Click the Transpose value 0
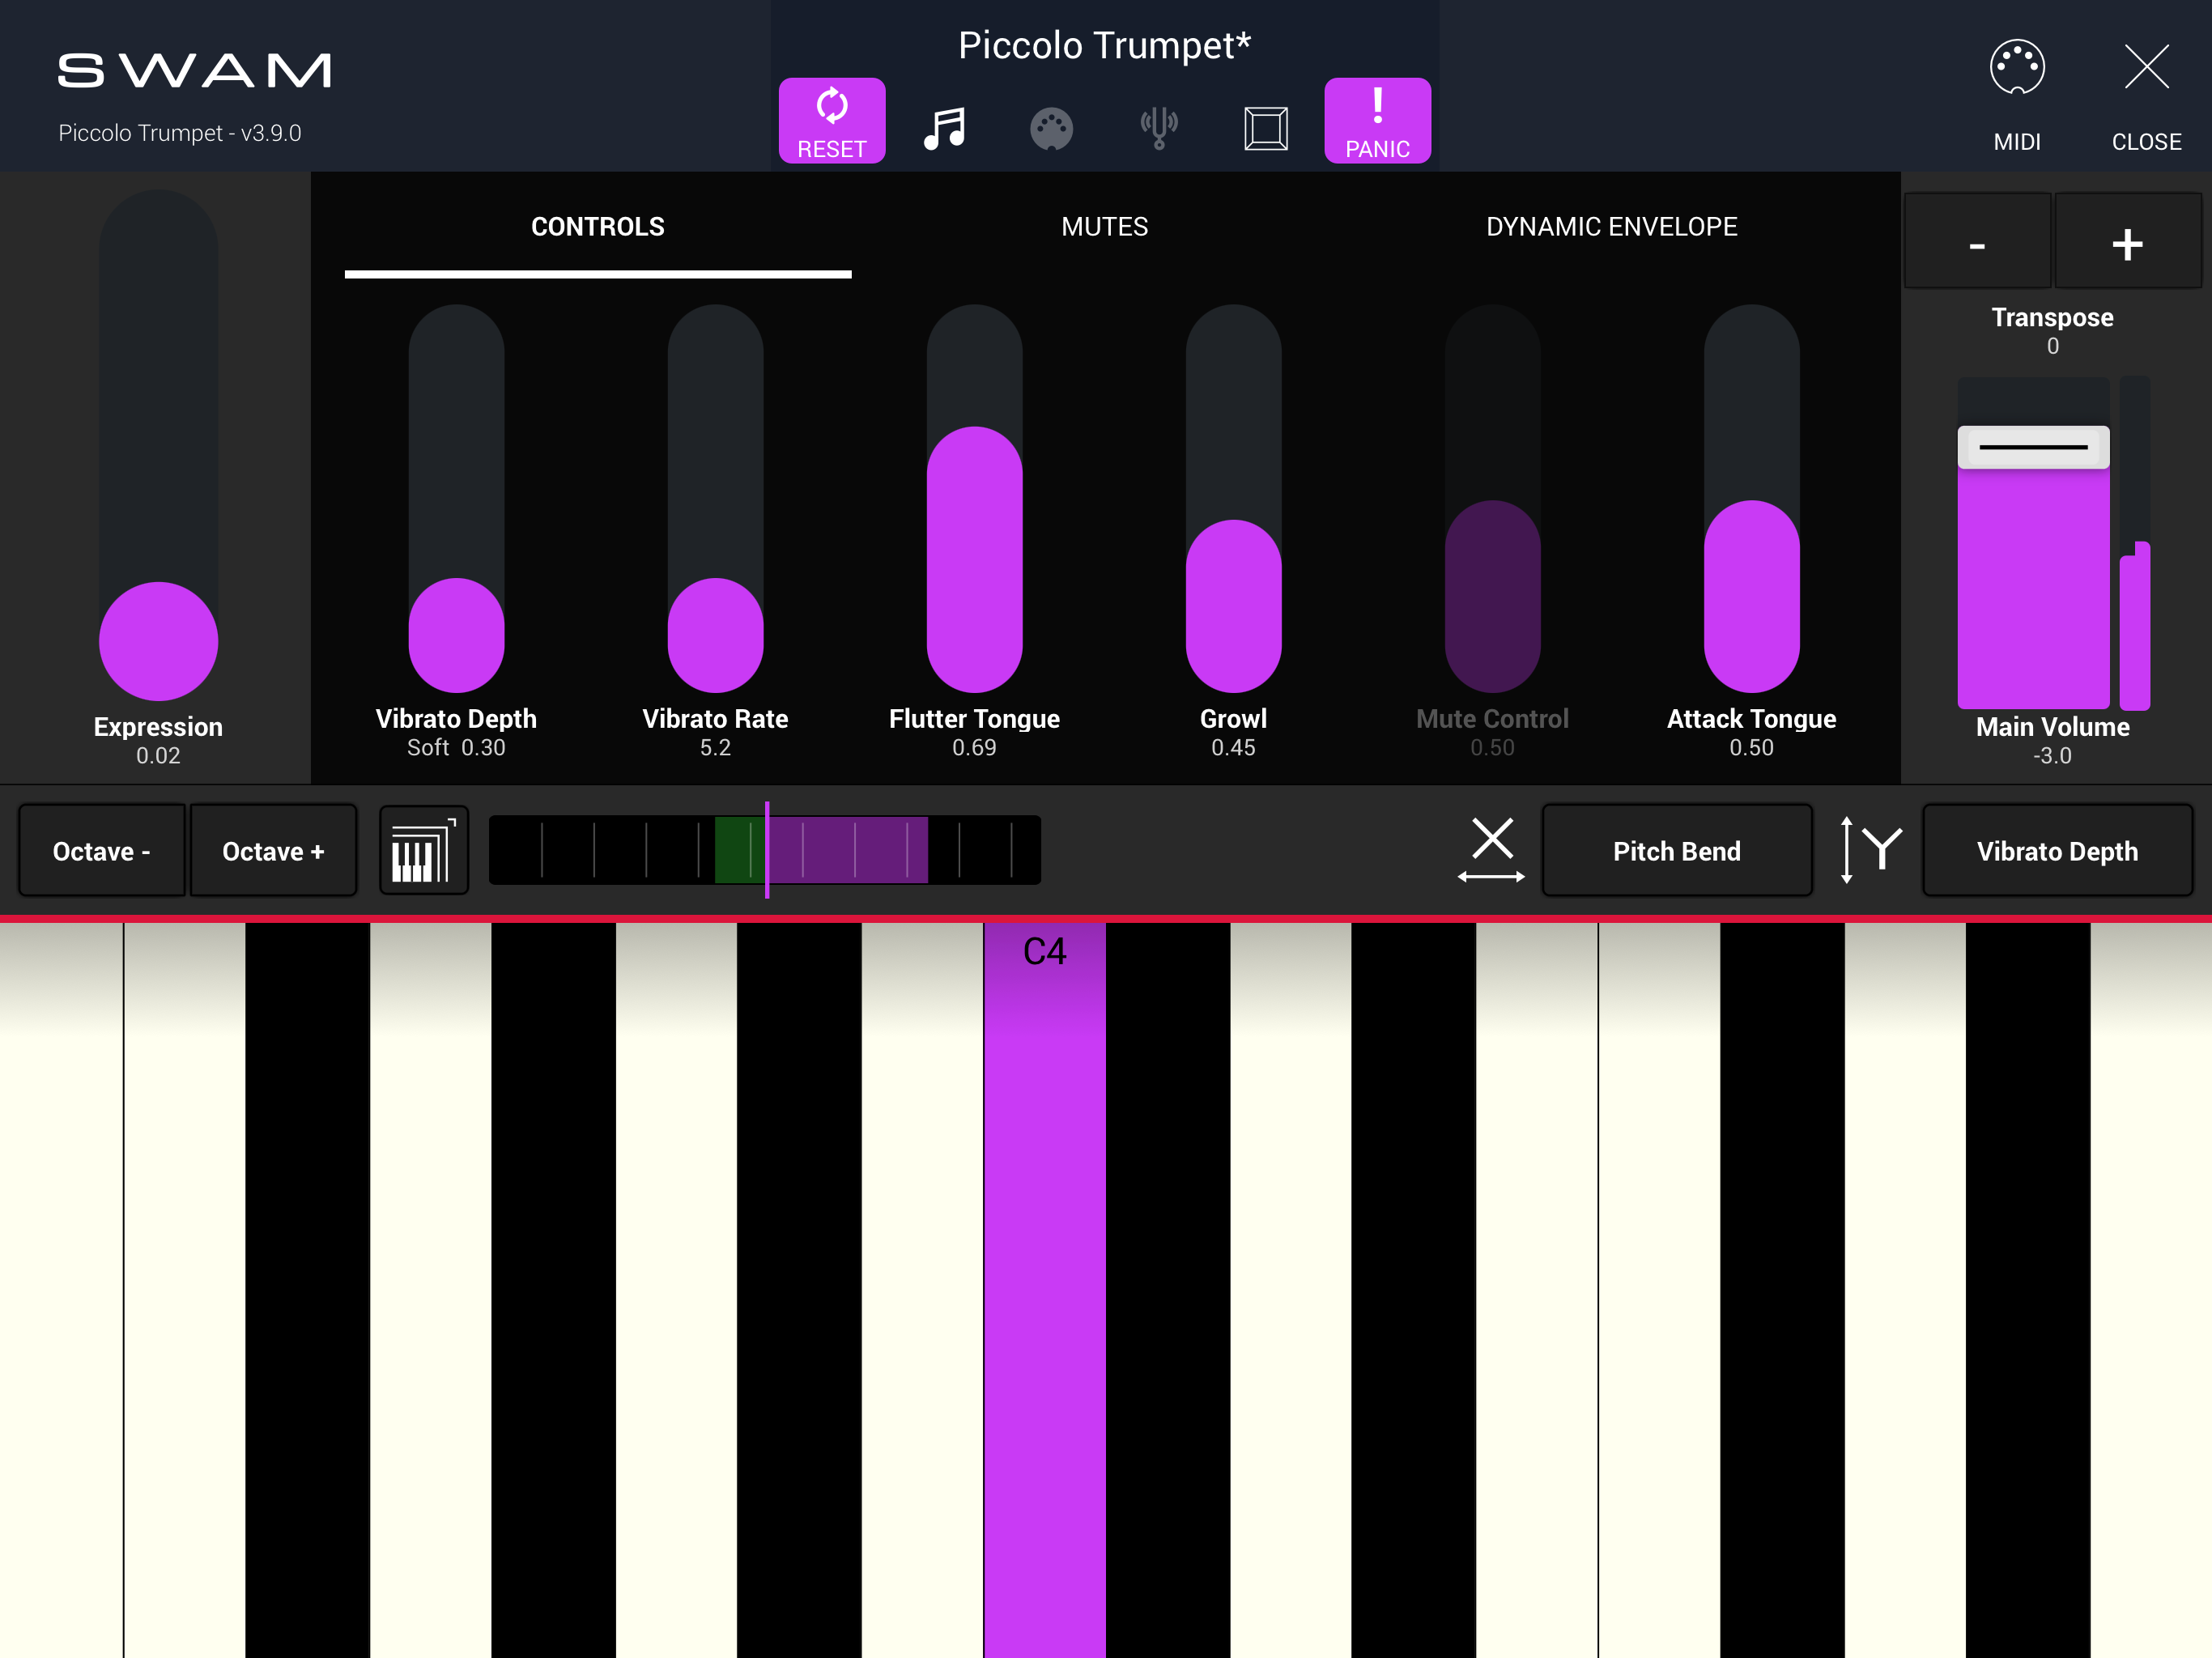Screen dimensions: 2212x1658 [x=2053, y=346]
